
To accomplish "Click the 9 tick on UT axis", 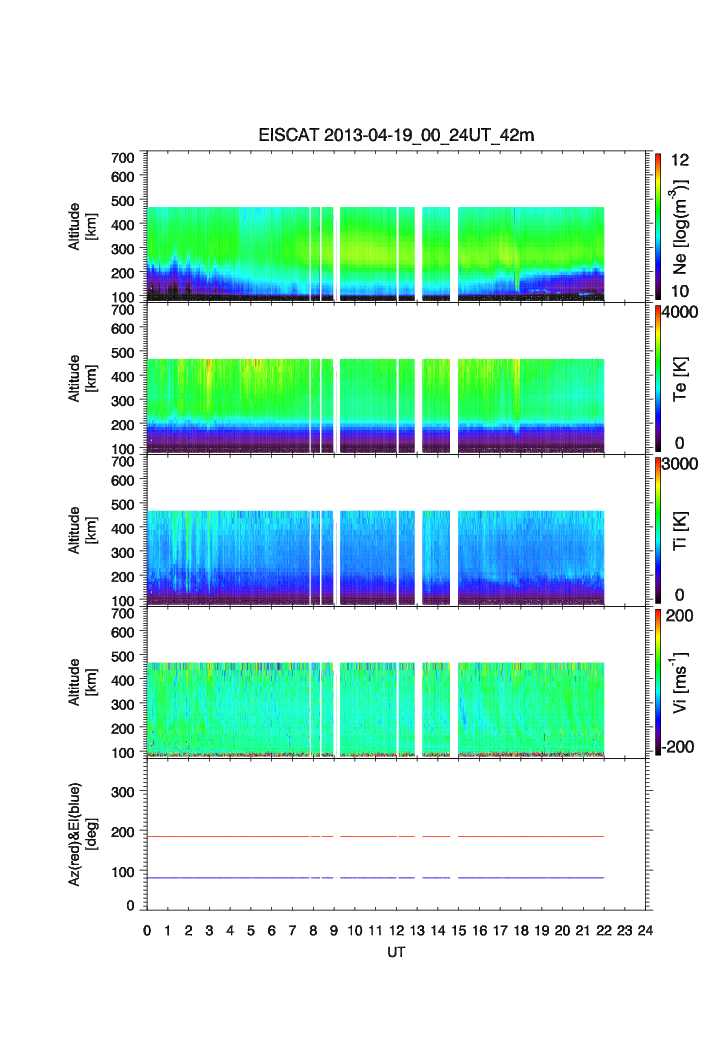I will (334, 931).
